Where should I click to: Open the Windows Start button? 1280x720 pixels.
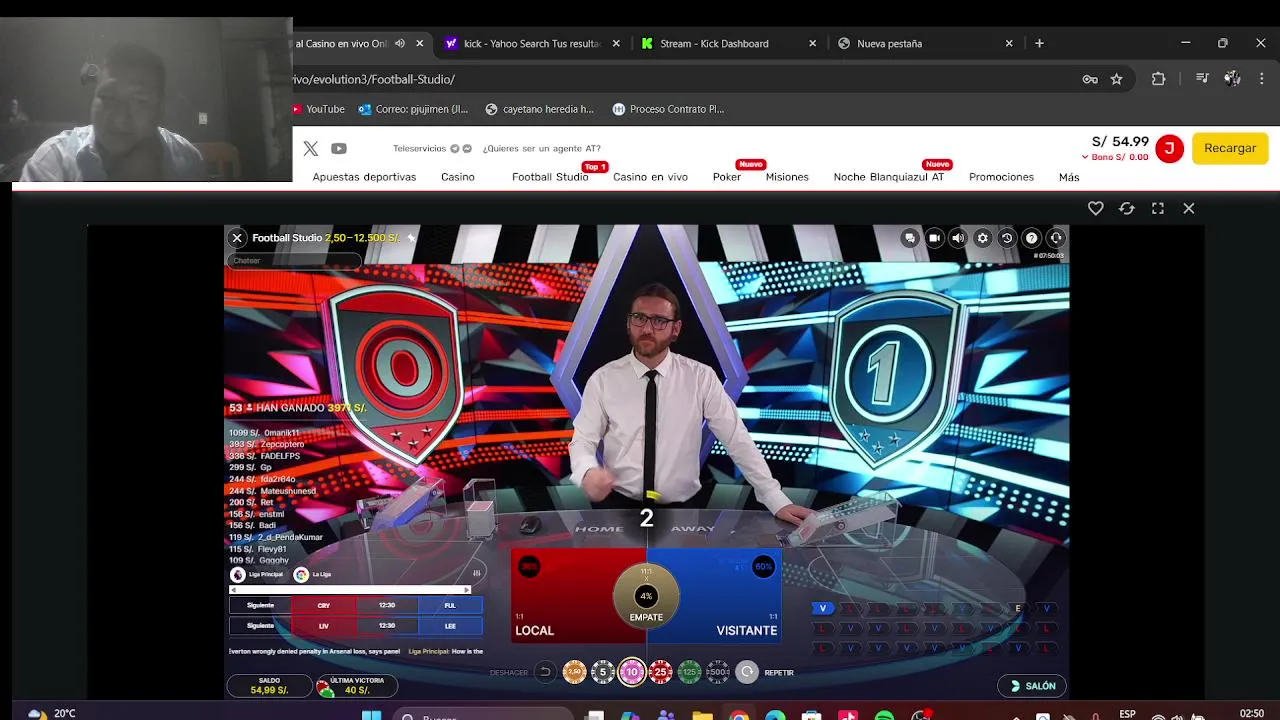pyautogui.click(x=371, y=715)
